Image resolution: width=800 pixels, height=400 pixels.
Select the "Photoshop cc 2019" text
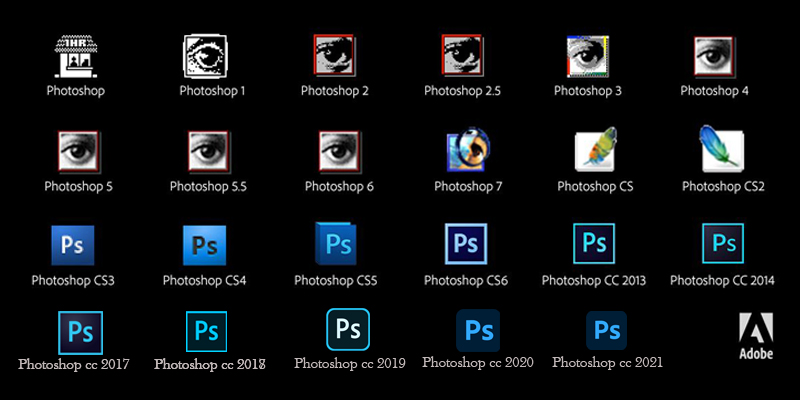[350, 363]
